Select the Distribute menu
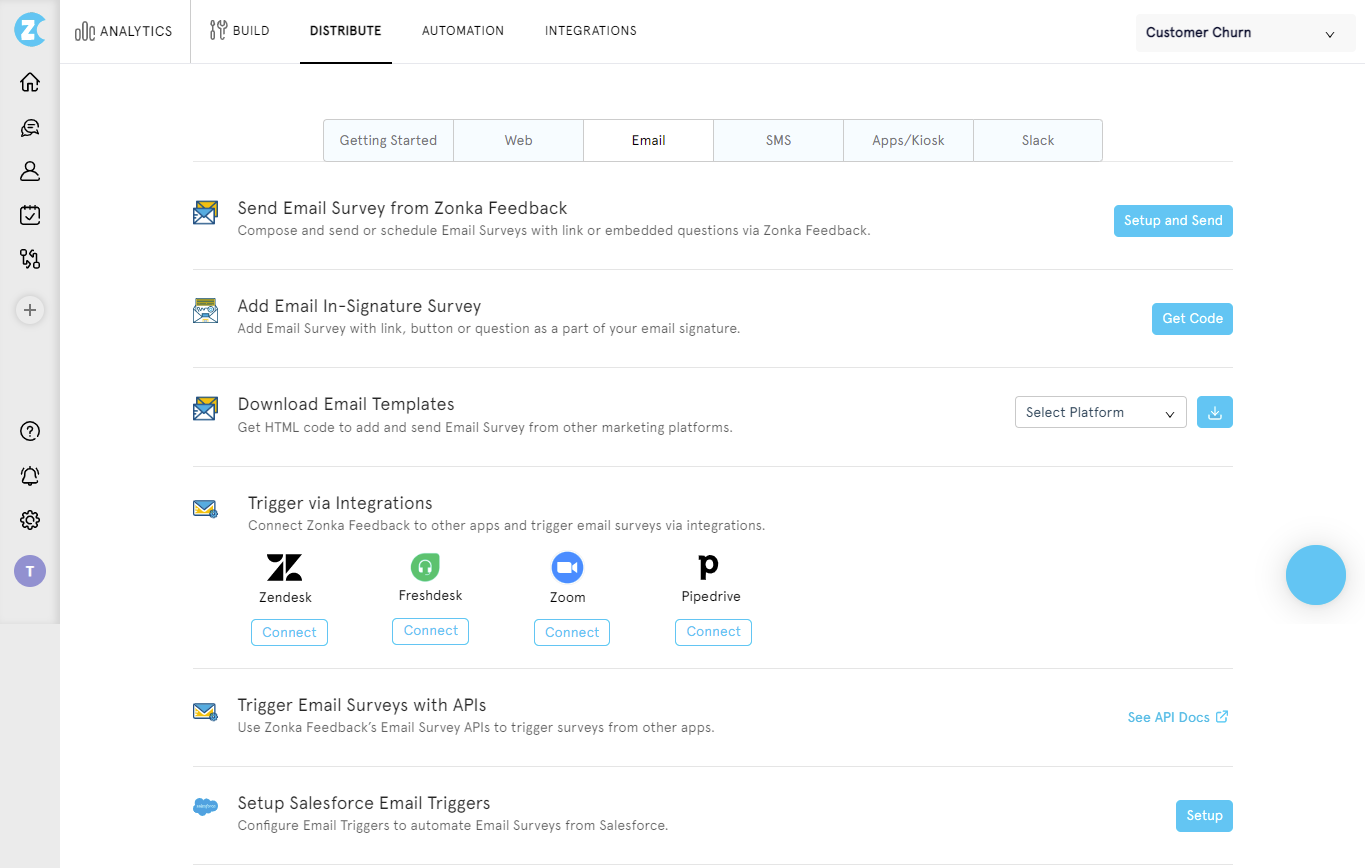The image size is (1365, 868). [x=346, y=31]
